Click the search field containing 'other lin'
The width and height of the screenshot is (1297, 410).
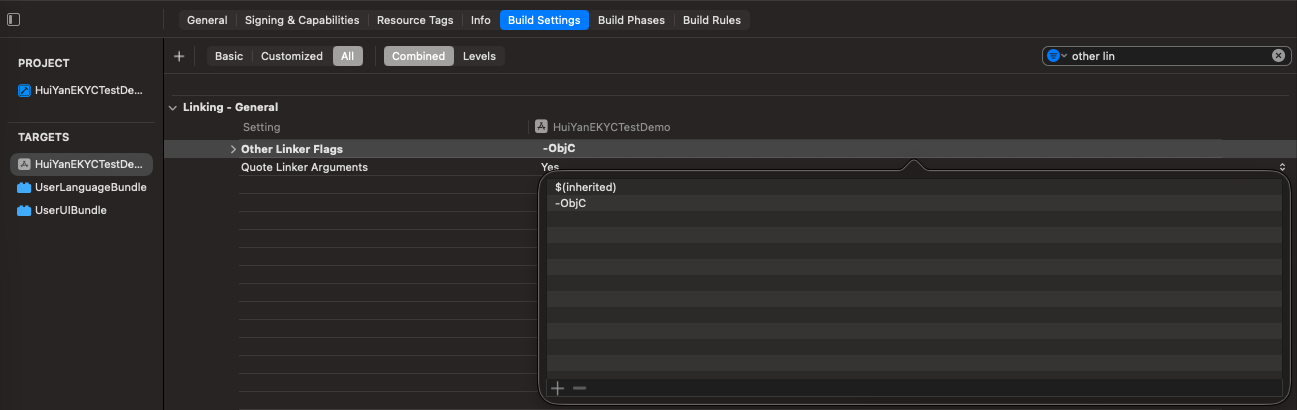click(x=1168, y=56)
